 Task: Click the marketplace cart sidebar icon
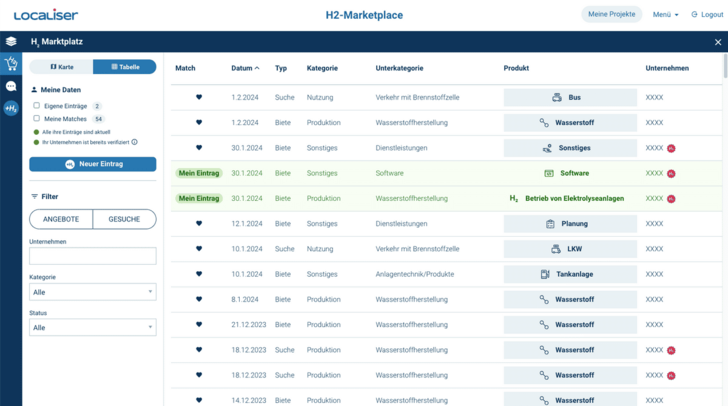coord(11,64)
